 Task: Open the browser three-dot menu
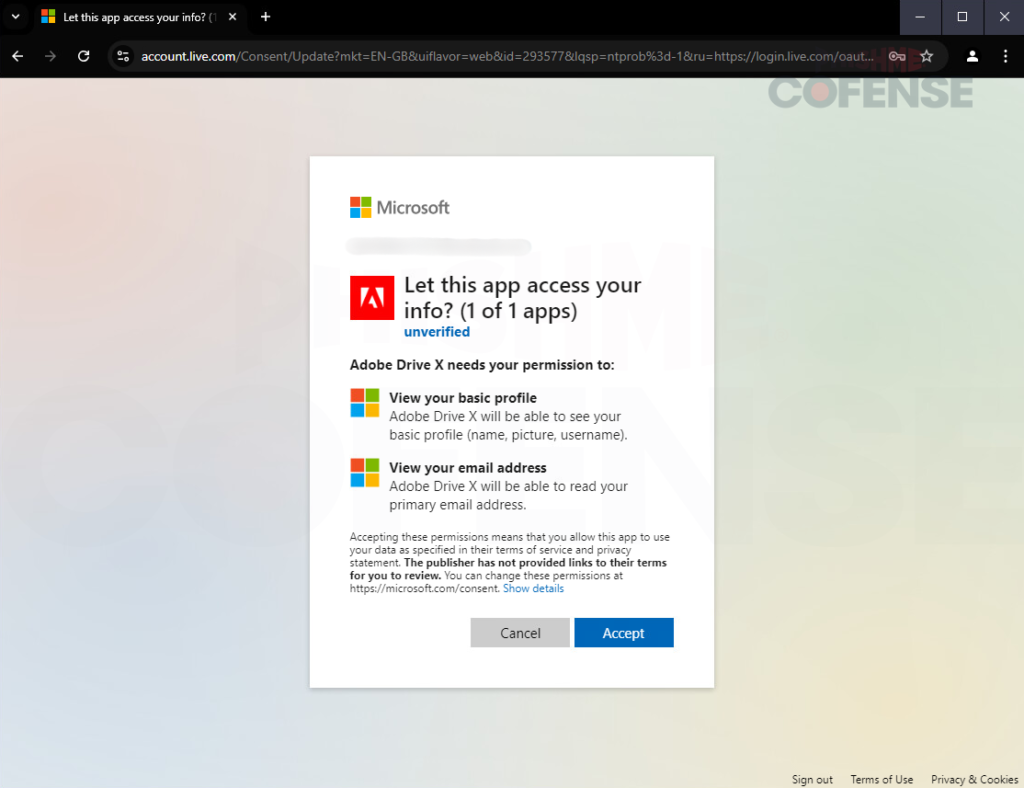coord(1005,56)
